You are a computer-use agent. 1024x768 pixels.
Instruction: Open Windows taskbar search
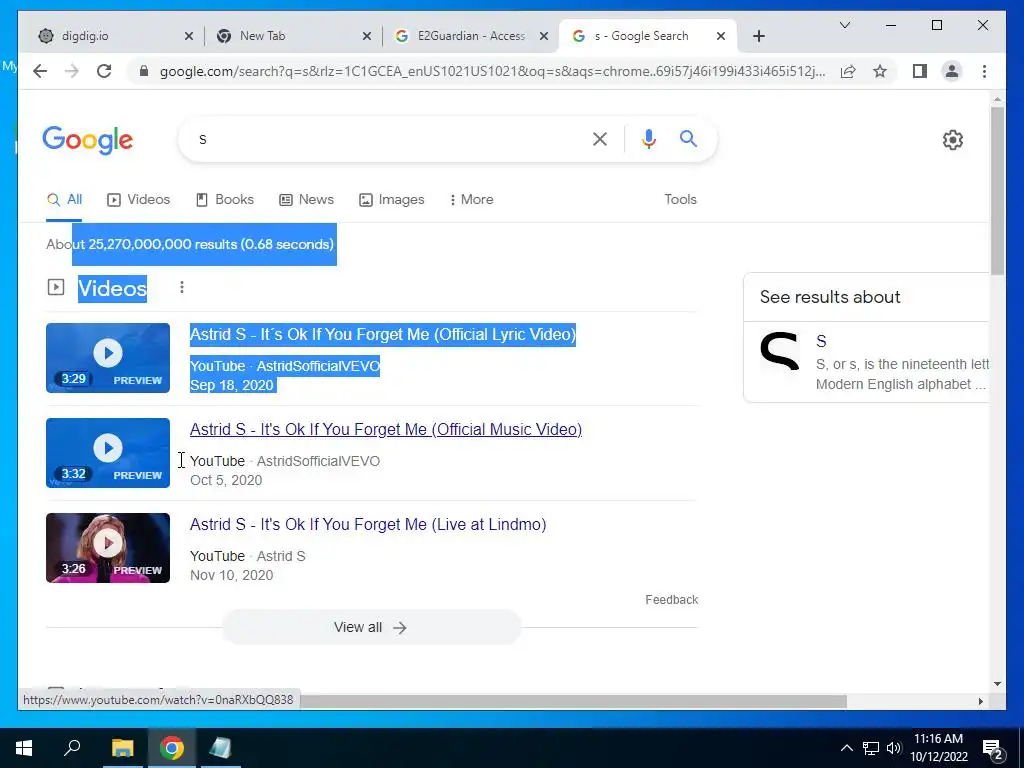tap(72, 748)
